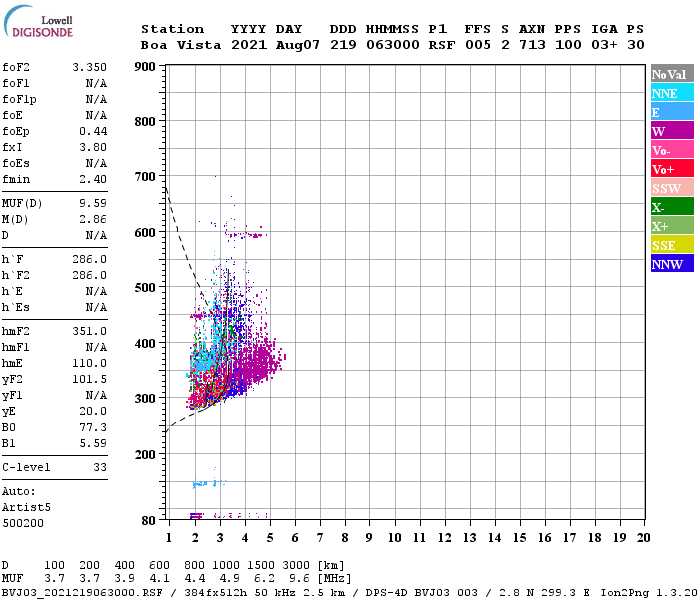Screen dimensions: 700x600
Task: Click the fmin value 2.40
Action: (93, 179)
